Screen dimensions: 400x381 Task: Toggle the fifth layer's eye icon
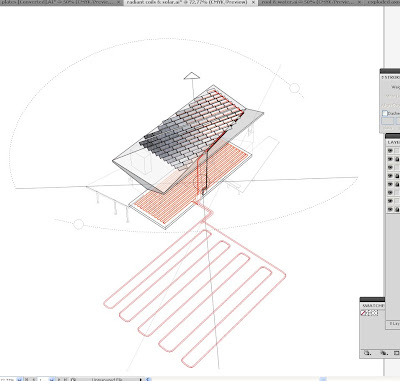(390, 184)
